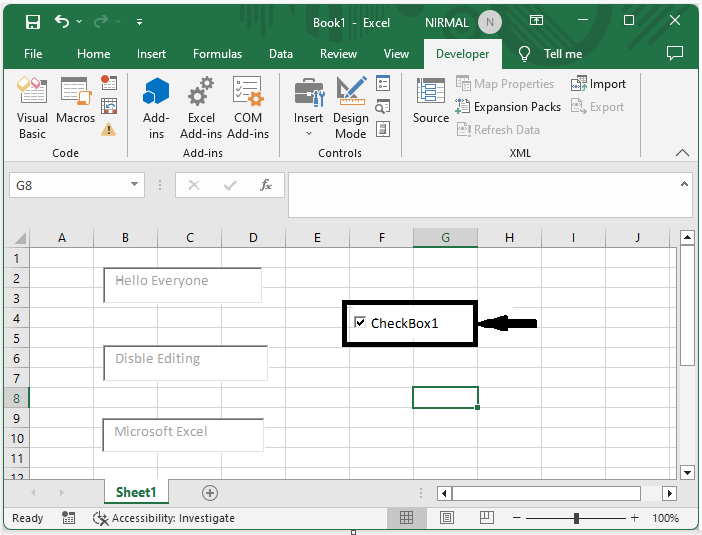This screenshot has width=702, height=535.
Task: Open the Undo history dropdown arrow
Action: pos(79,21)
